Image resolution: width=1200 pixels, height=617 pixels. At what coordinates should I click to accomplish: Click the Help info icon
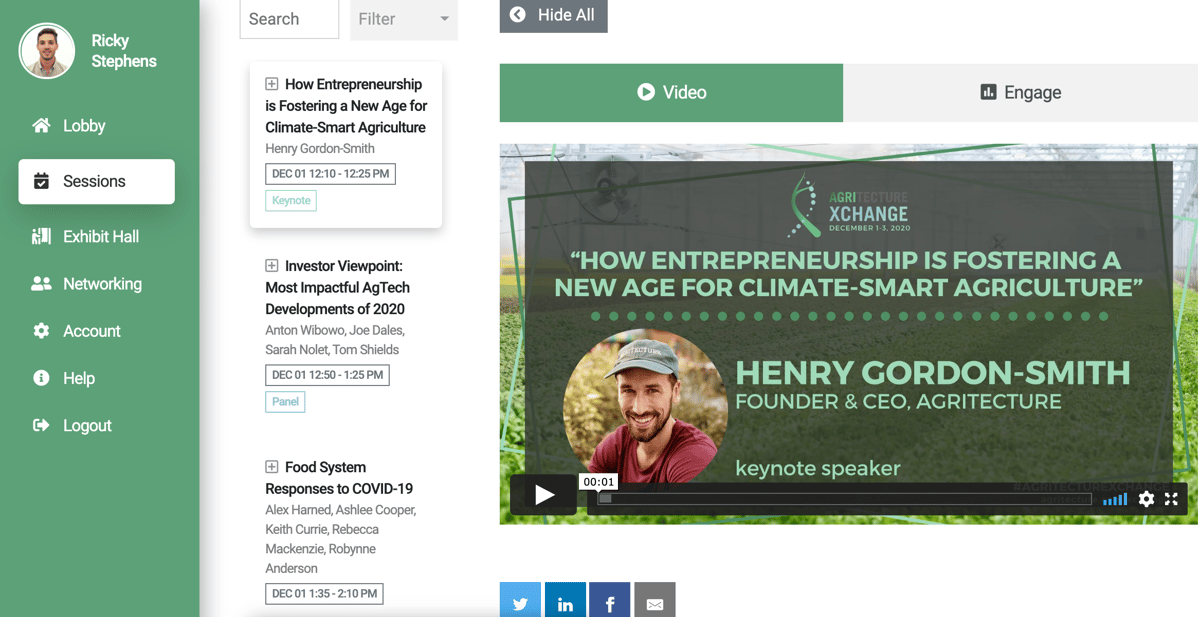click(x=41, y=378)
